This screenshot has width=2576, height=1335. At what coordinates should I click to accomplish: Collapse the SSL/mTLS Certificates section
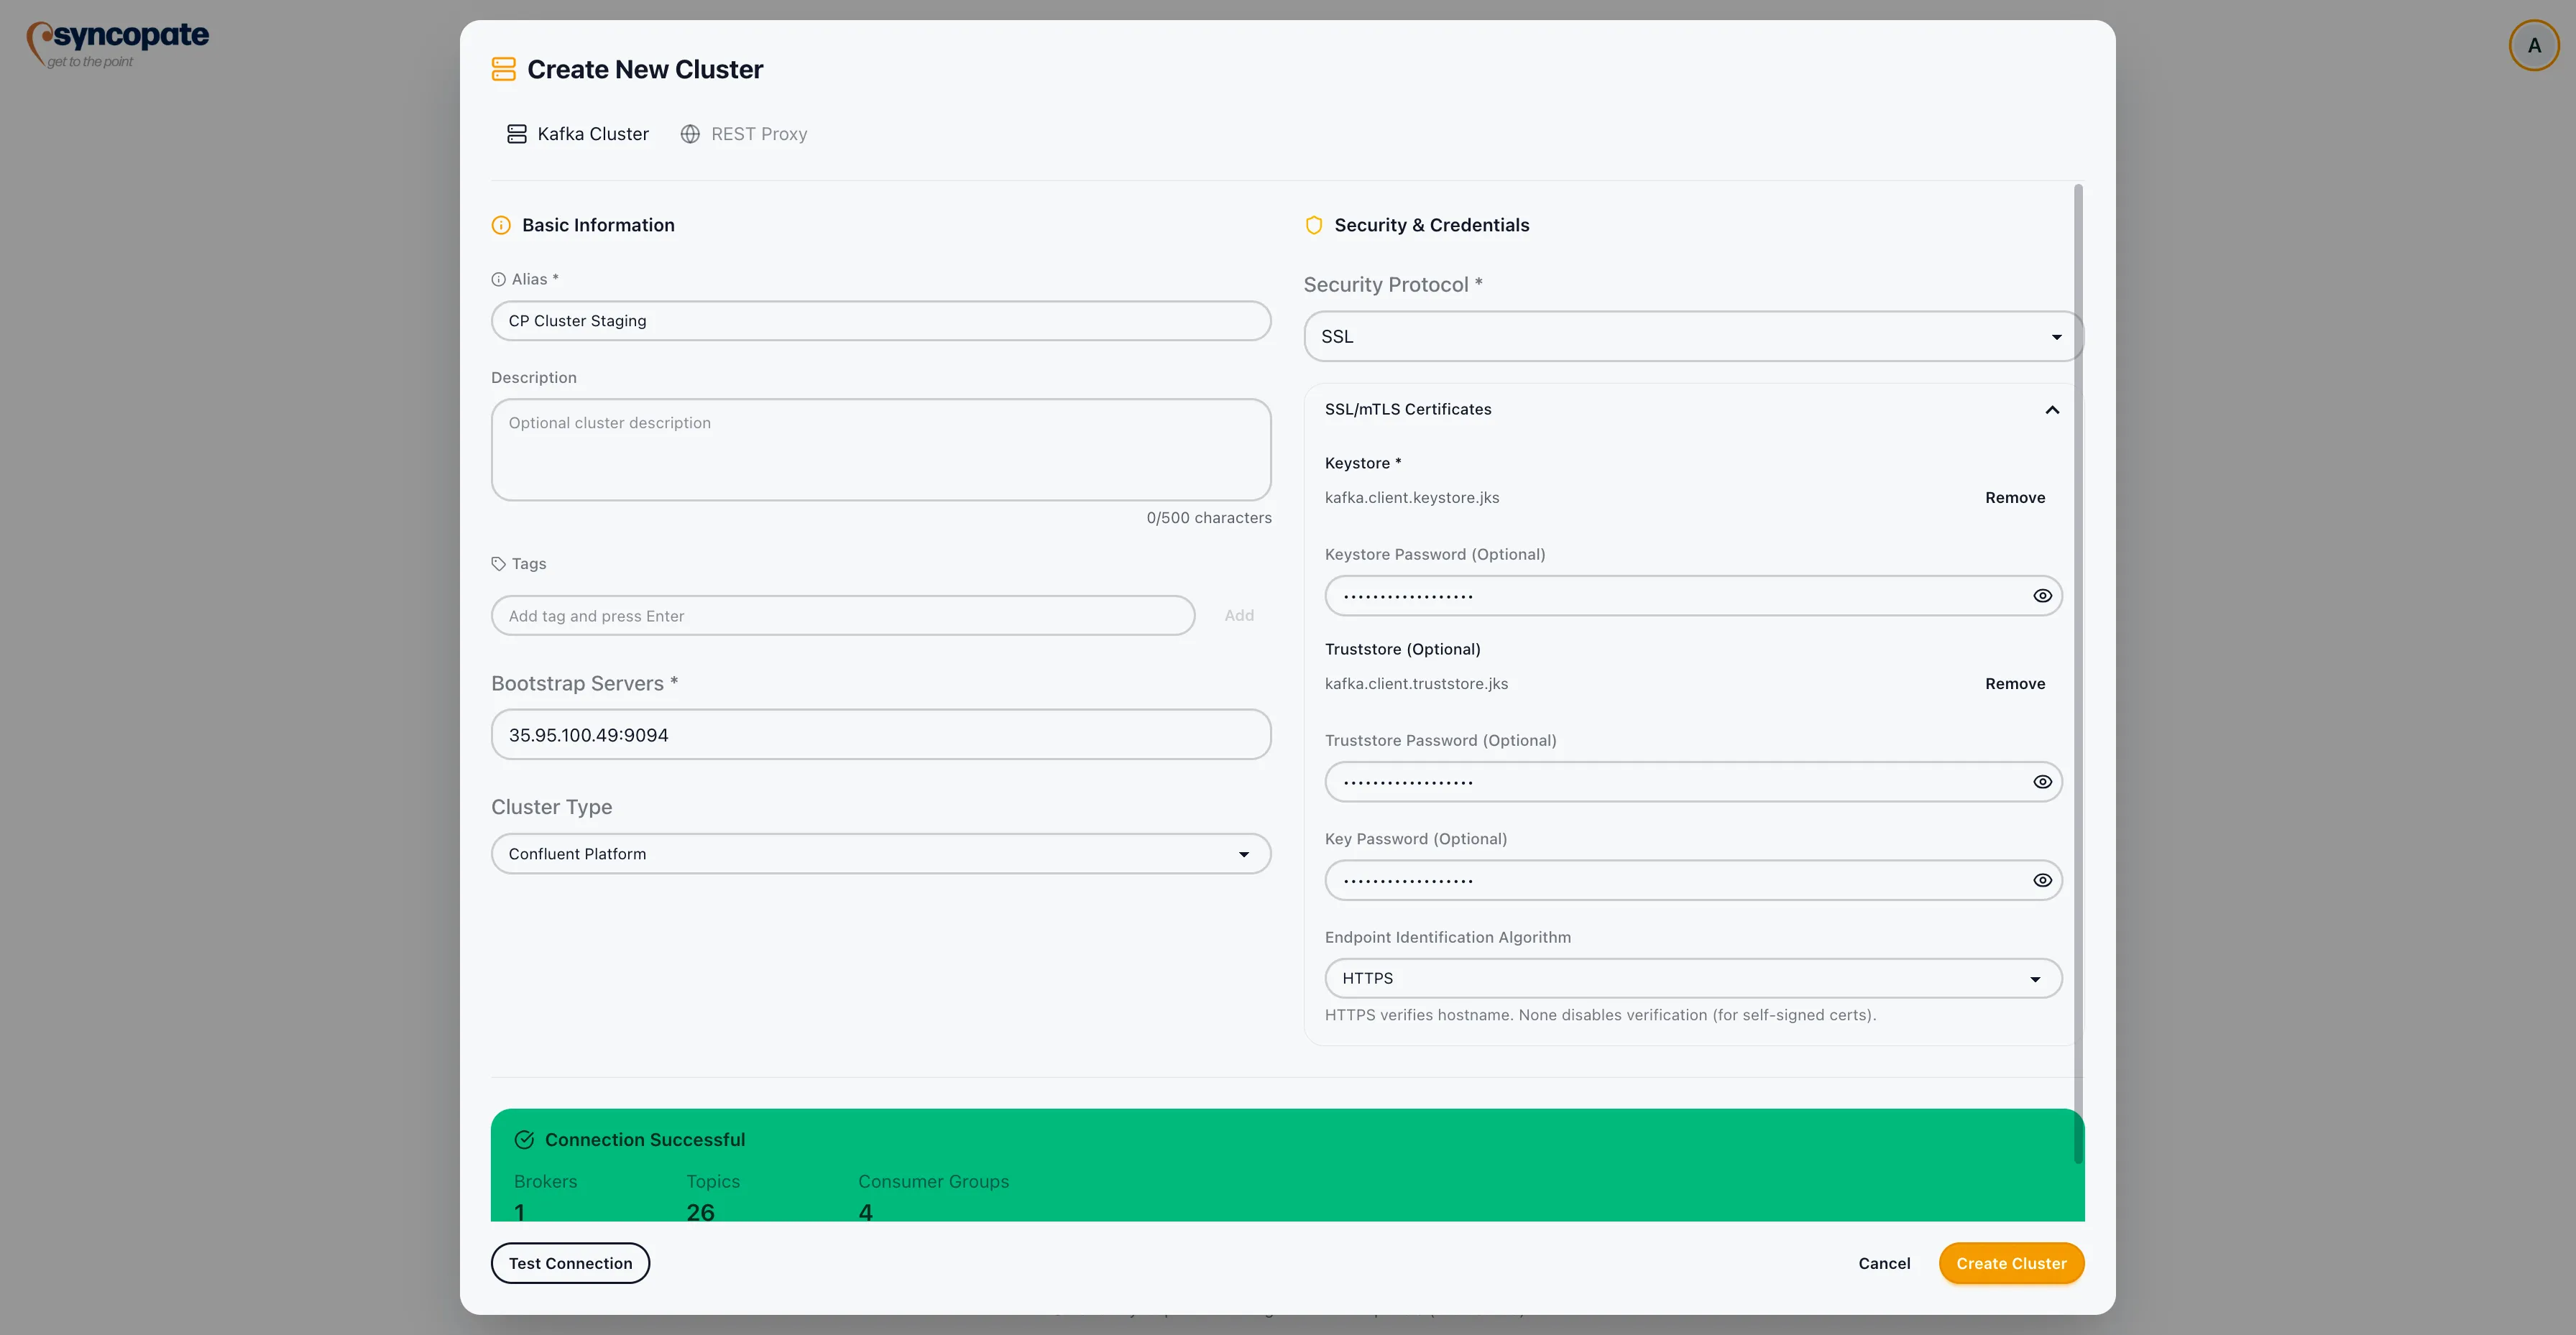click(x=2052, y=410)
